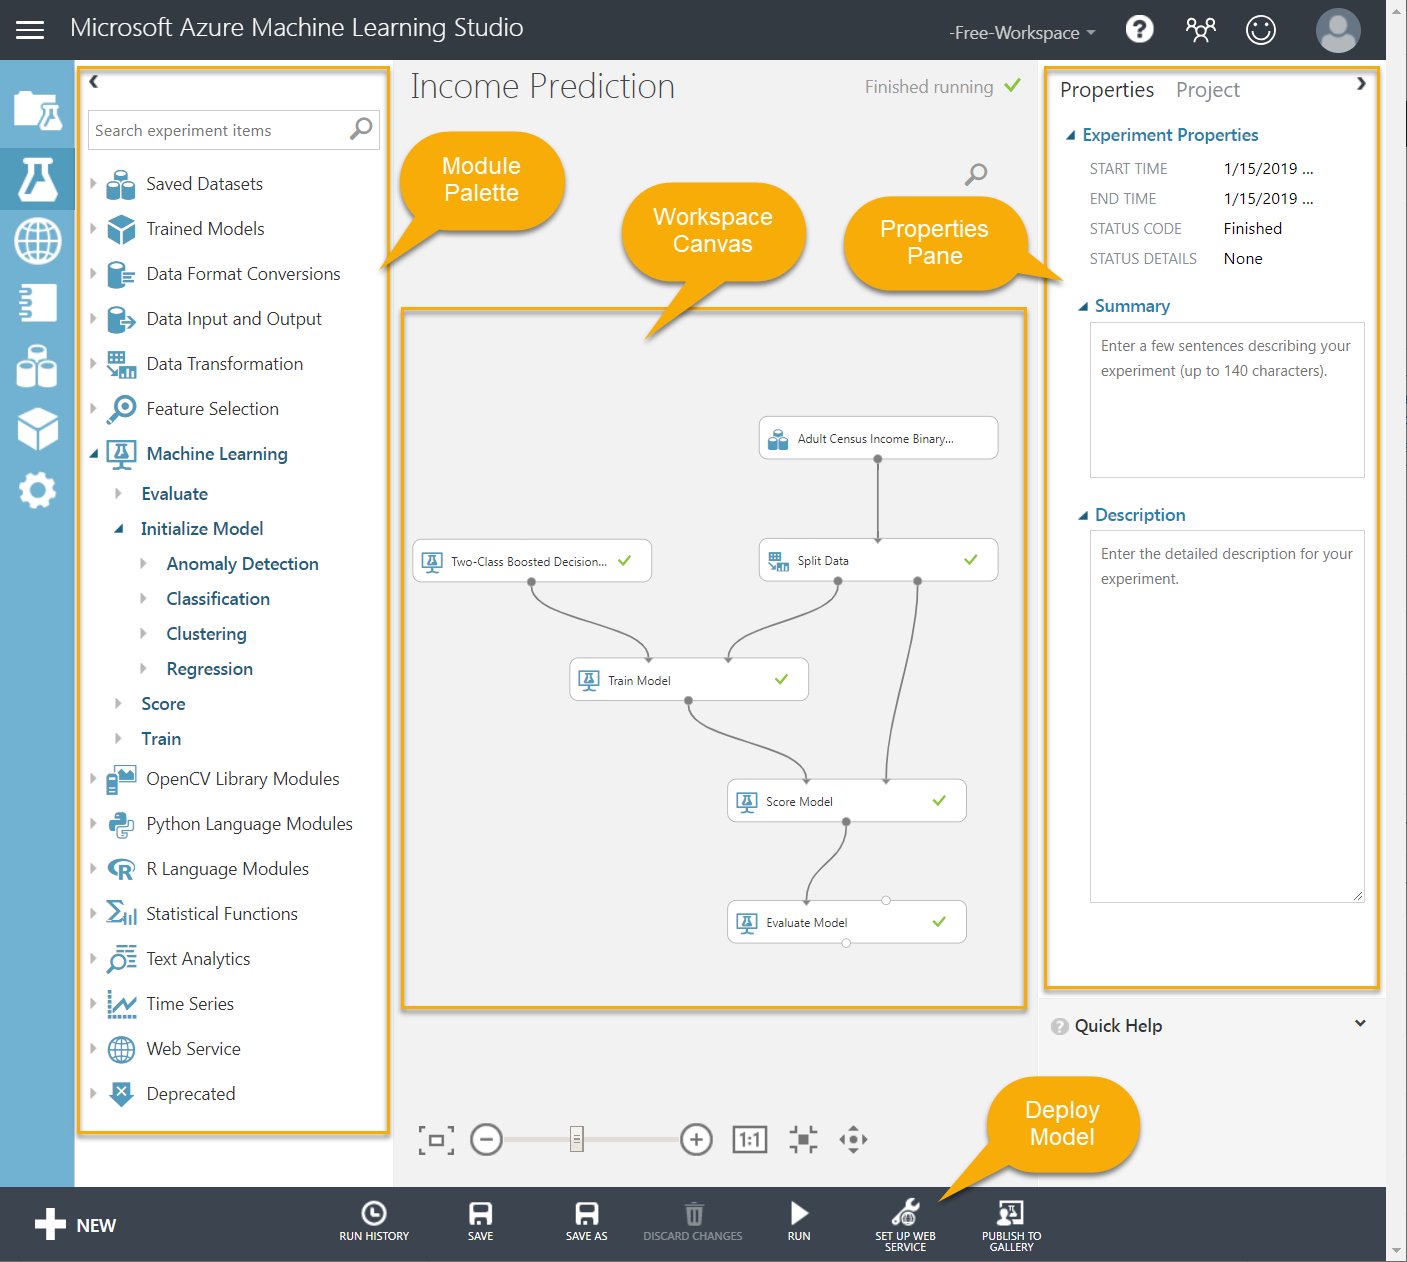Click the 1:1 actual size zoom icon
This screenshot has width=1407, height=1262.
pyautogui.click(x=750, y=1139)
